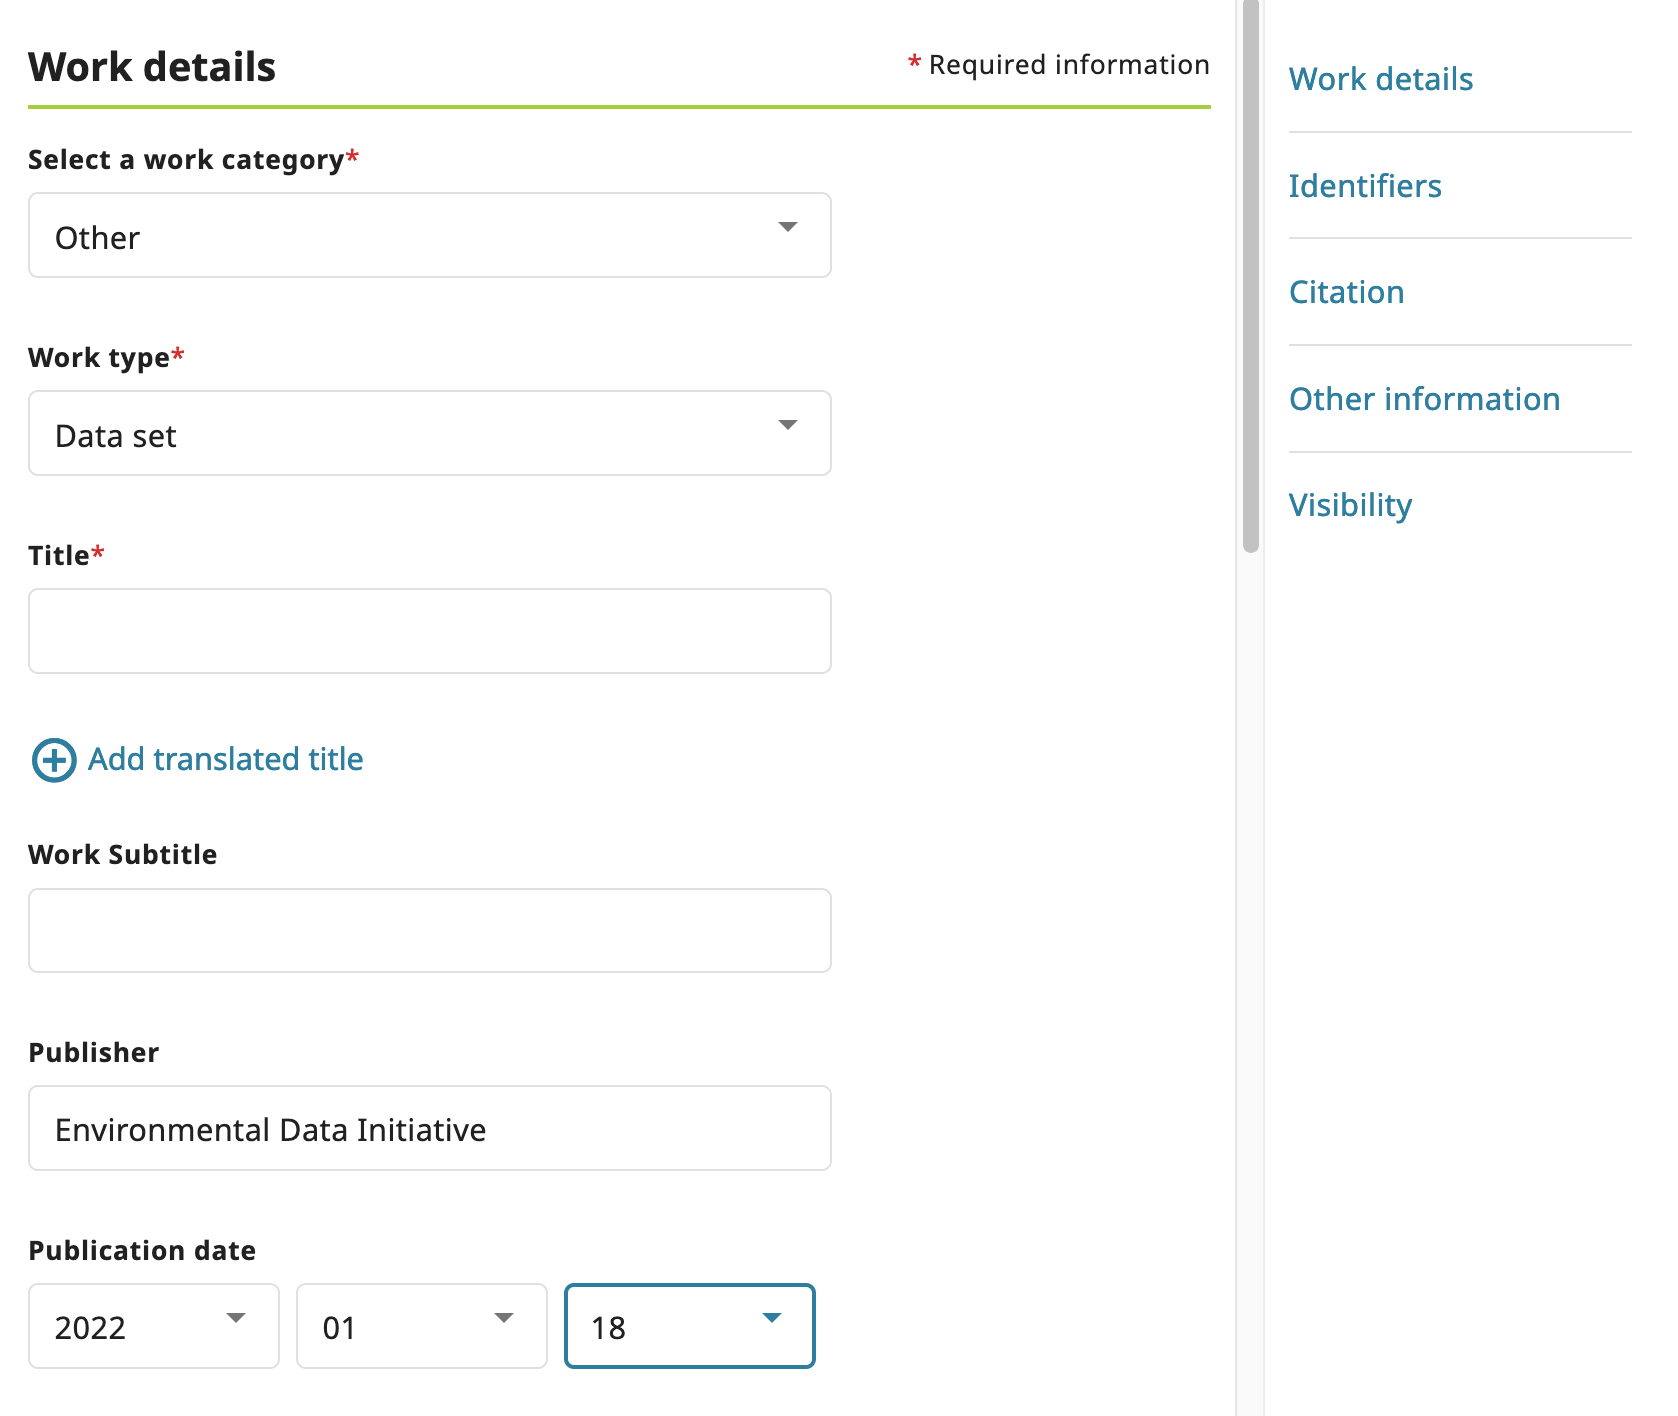Click the plus icon beside Add translated title
This screenshot has width=1678, height=1416.
pyautogui.click(x=54, y=760)
